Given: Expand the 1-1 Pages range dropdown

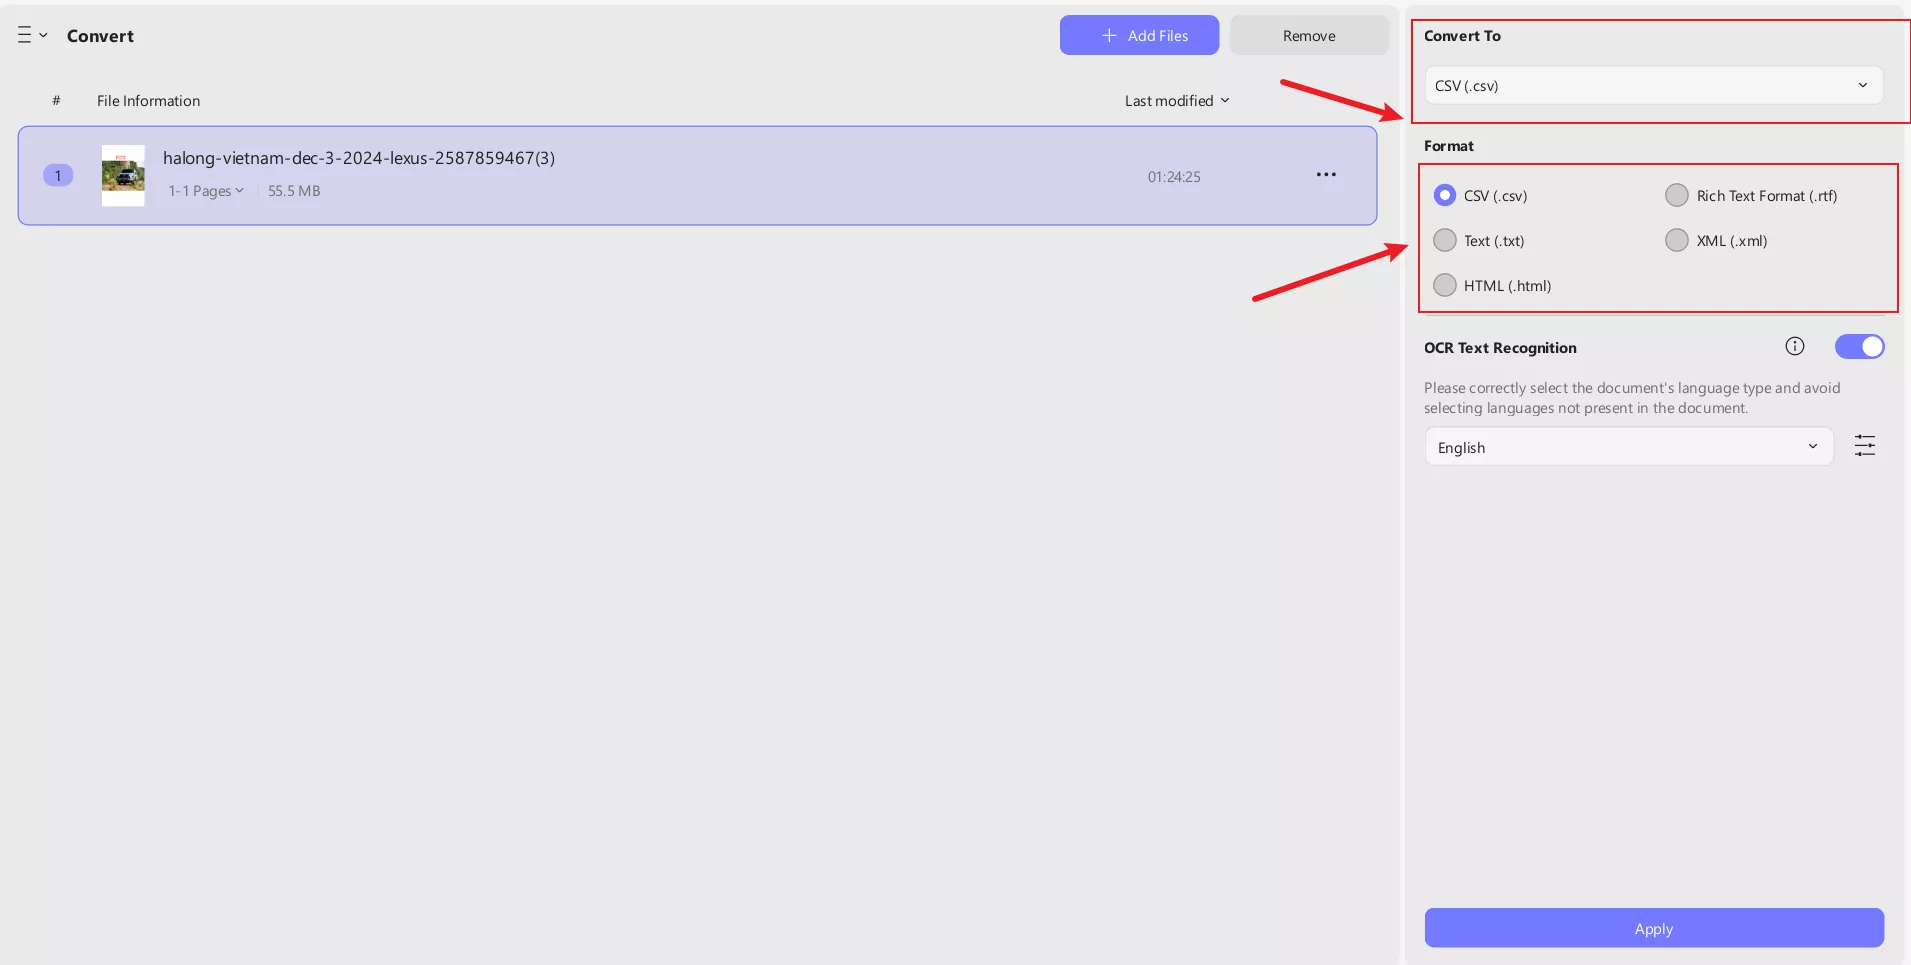Looking at the screenshot, I should point(206,191).
